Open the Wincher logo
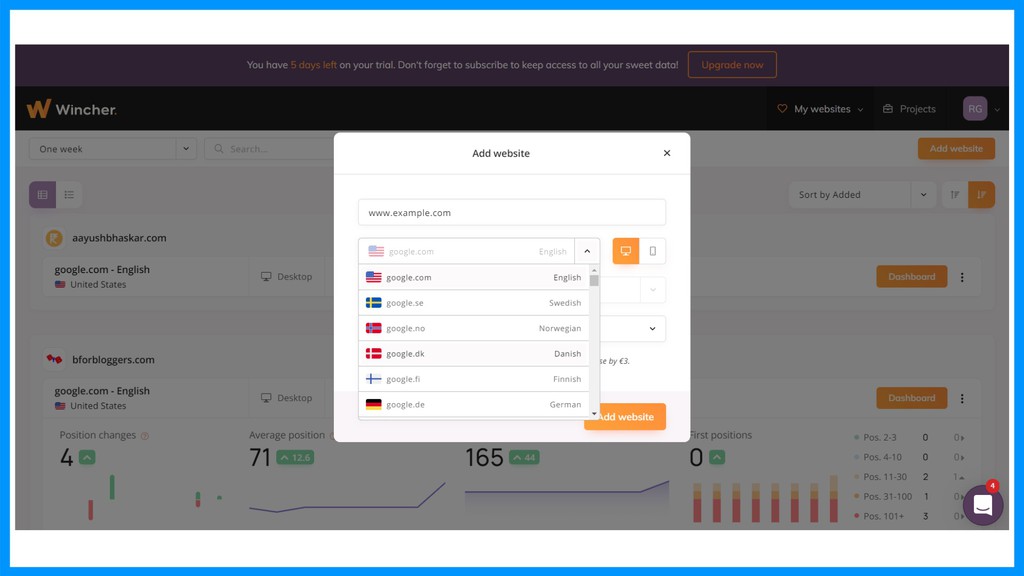The height and width of the screenshot is (576, 1024). coord(72,108)
